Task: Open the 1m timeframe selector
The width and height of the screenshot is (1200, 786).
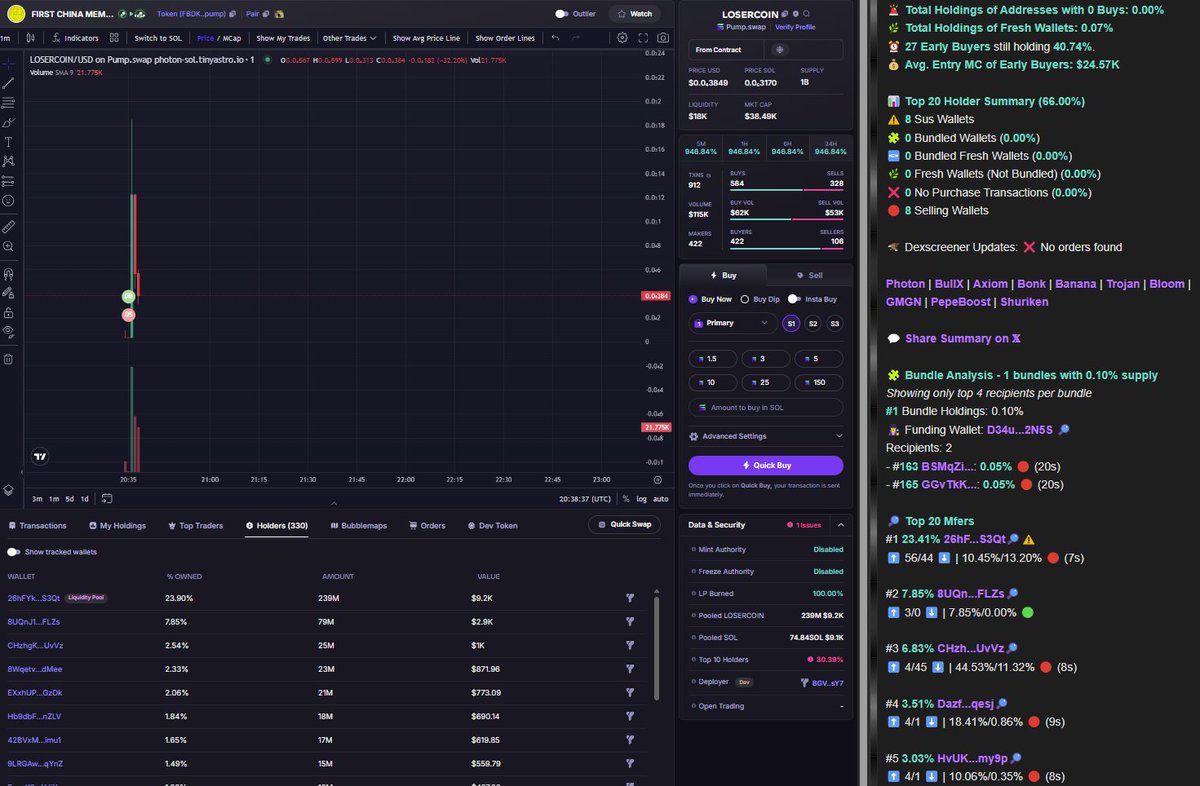Action: point(6,38)
